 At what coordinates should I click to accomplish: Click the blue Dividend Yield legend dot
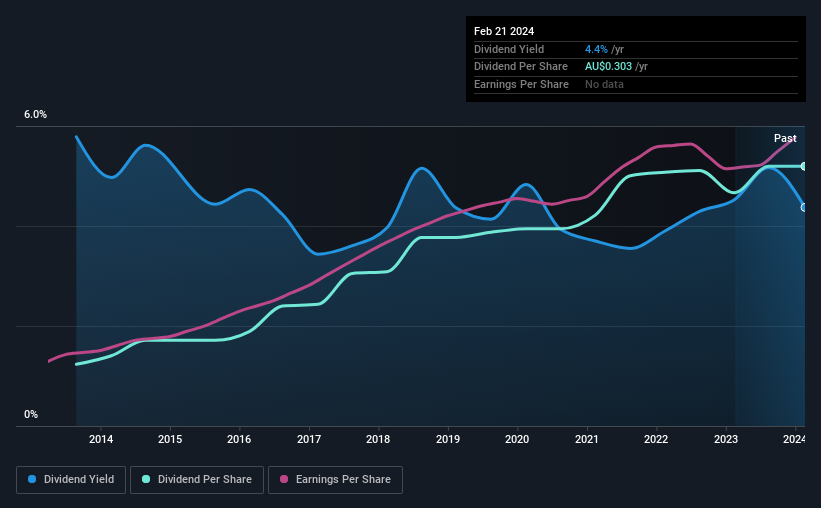click(32, 479)
